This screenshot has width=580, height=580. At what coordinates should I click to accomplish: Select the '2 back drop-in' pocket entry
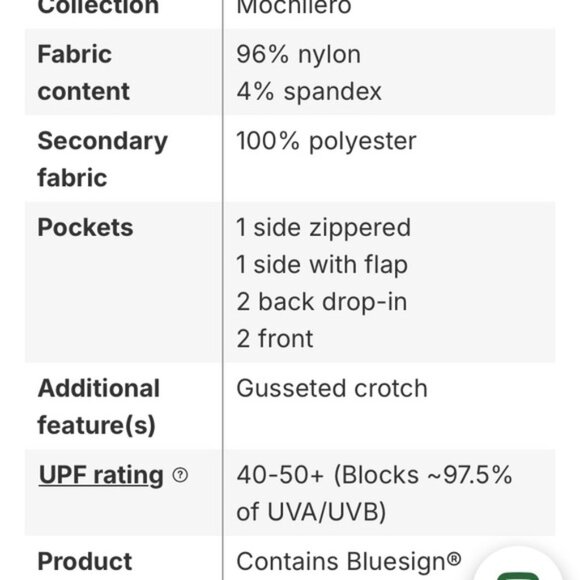[x=322, y=302]
